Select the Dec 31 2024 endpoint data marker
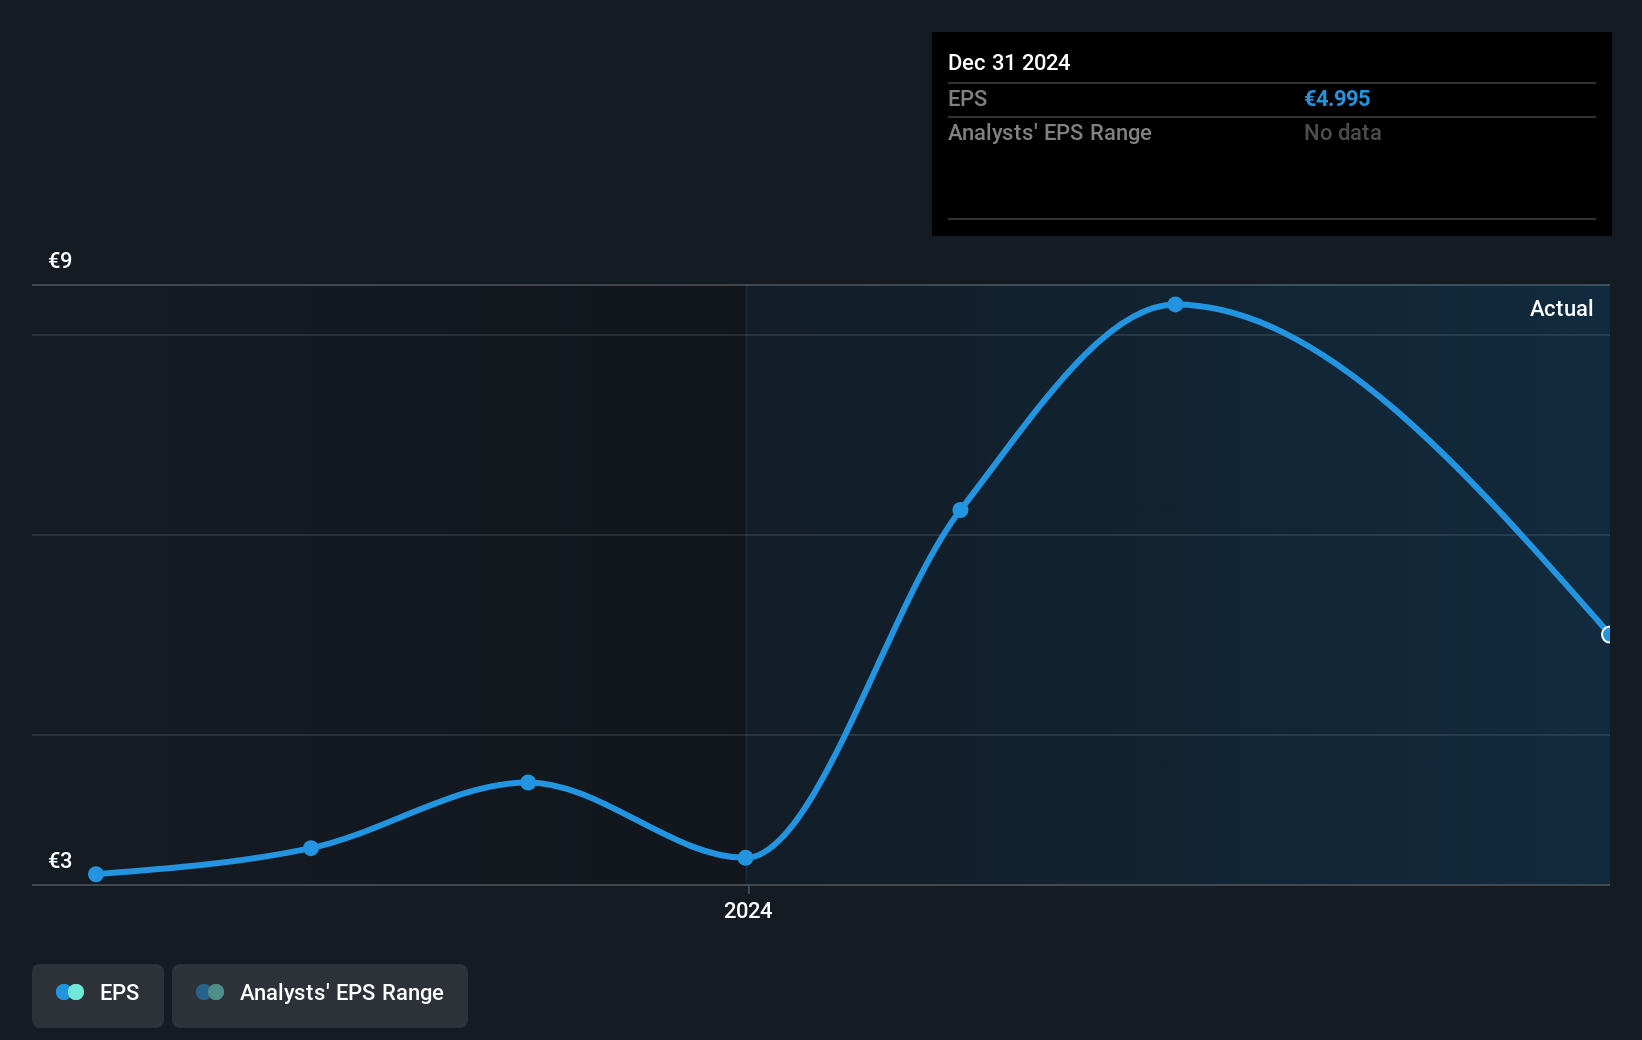Viewport: 1642px width, 1040px height. [x=1607, y=635]
